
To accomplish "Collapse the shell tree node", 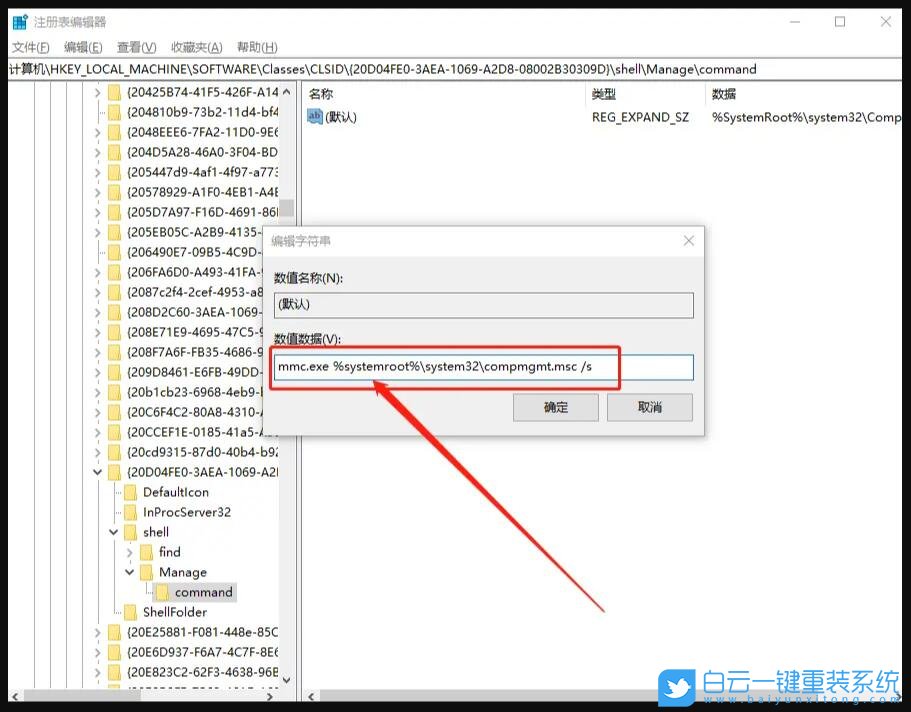I will pos(113,532).
